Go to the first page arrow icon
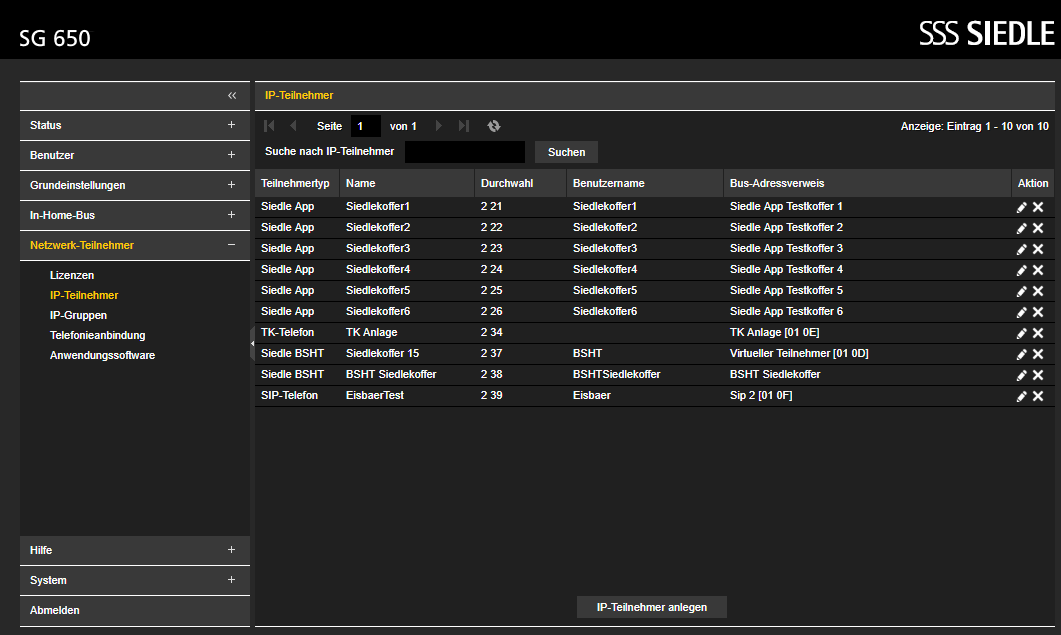 269,126
